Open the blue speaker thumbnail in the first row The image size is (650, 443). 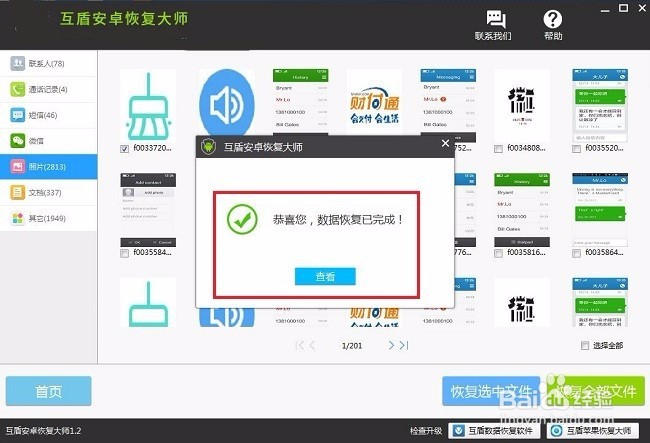click(226, 102)
